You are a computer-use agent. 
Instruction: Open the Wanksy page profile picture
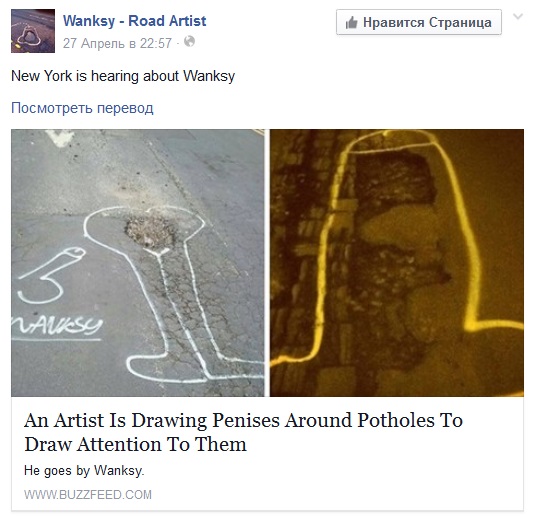point(33,31)
